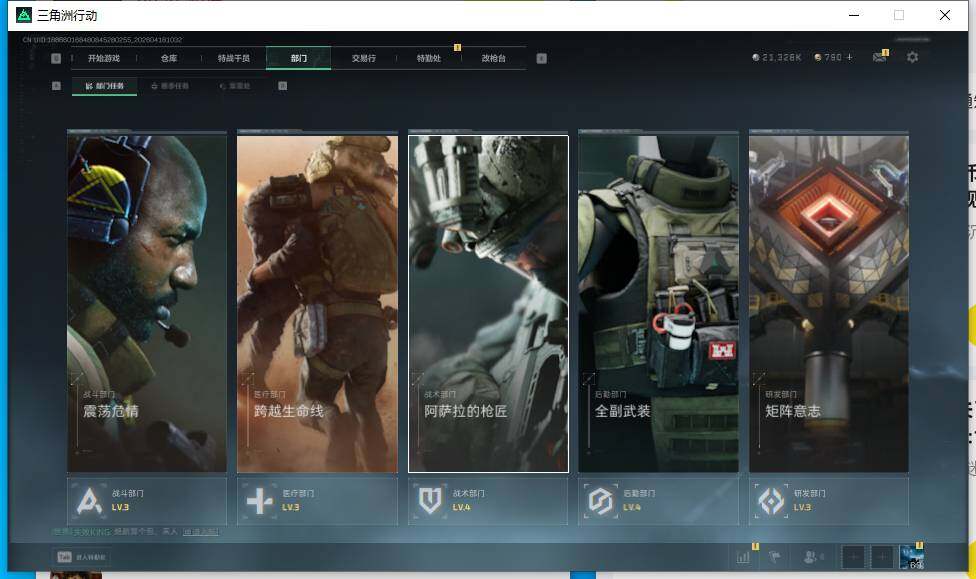This screenshot has height=579, width=976.
Task: Click the player avatar in bottom right
Action: [x=911, y=557]
